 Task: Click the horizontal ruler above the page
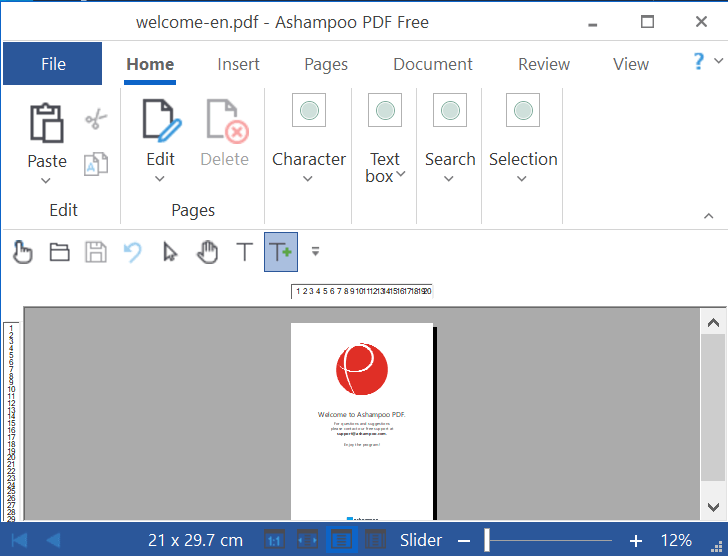pyautogui.click(x=362, y=291)
